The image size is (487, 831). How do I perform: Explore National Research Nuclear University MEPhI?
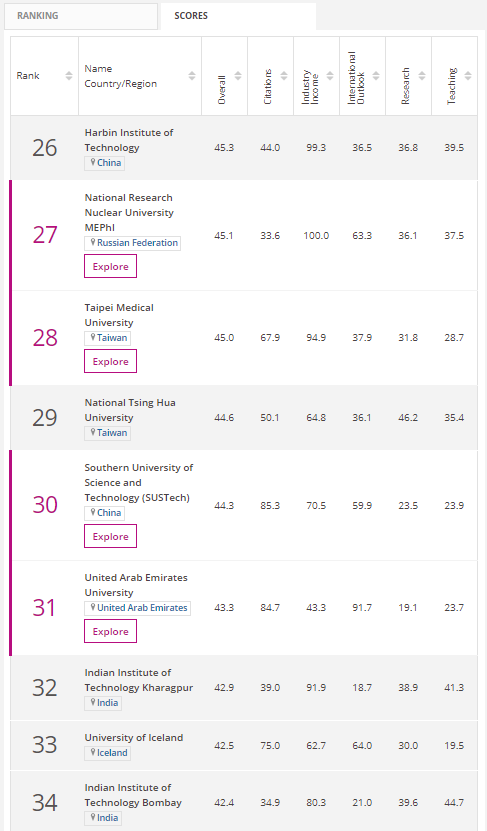pyautogui.click(x=110, y=266)
